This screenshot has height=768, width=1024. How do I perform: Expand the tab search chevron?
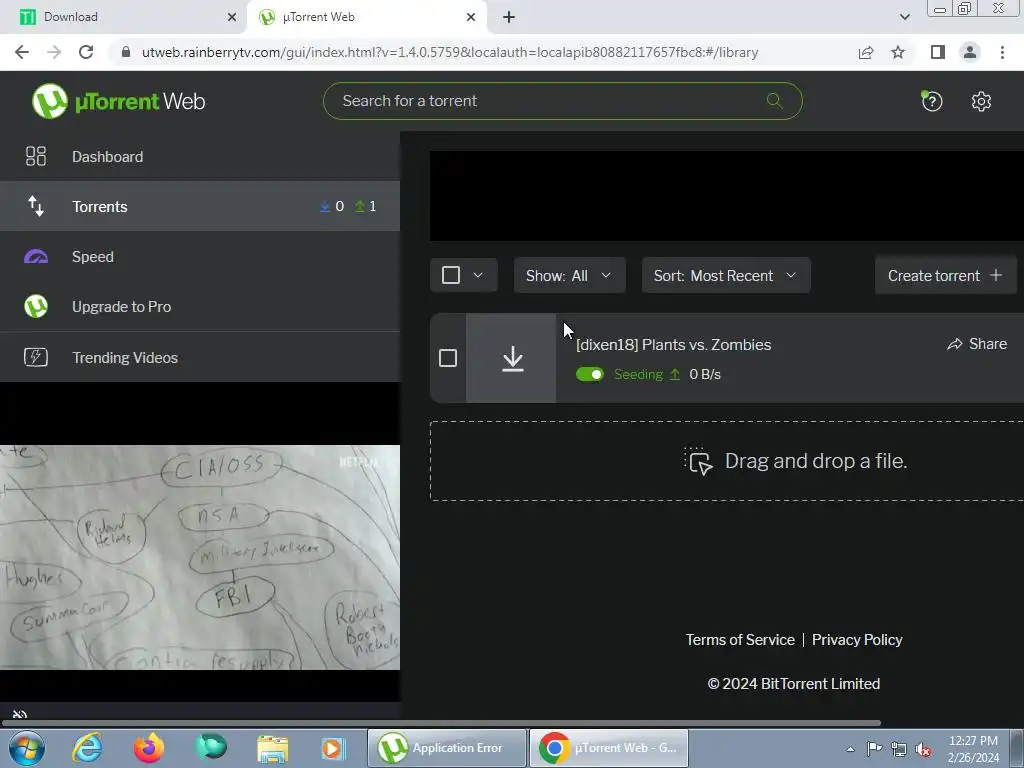tap(904, 17)
